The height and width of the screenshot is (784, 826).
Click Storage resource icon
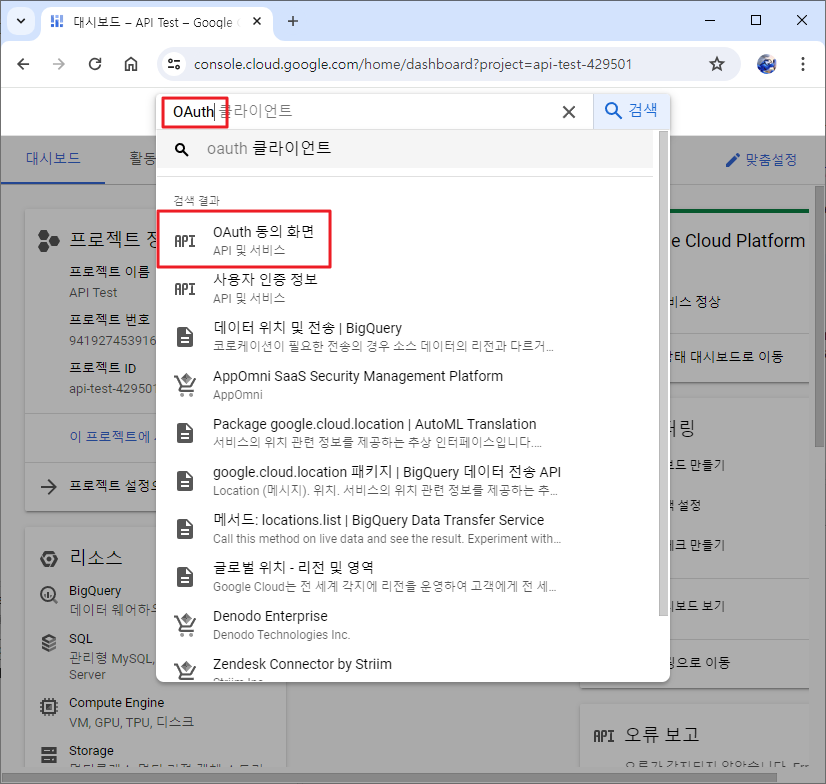click(48, 754)
